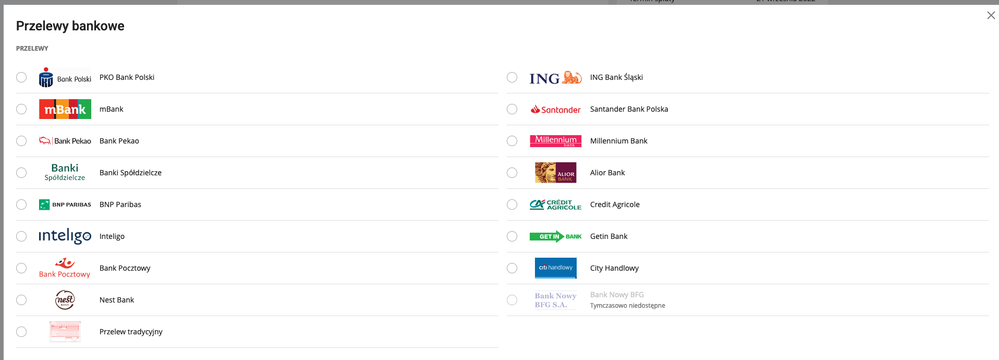Select the Banki Spółdzielcze radio button
Image resolution: width=999 pixels, height=360 pixels.
[x=22, y=173]
